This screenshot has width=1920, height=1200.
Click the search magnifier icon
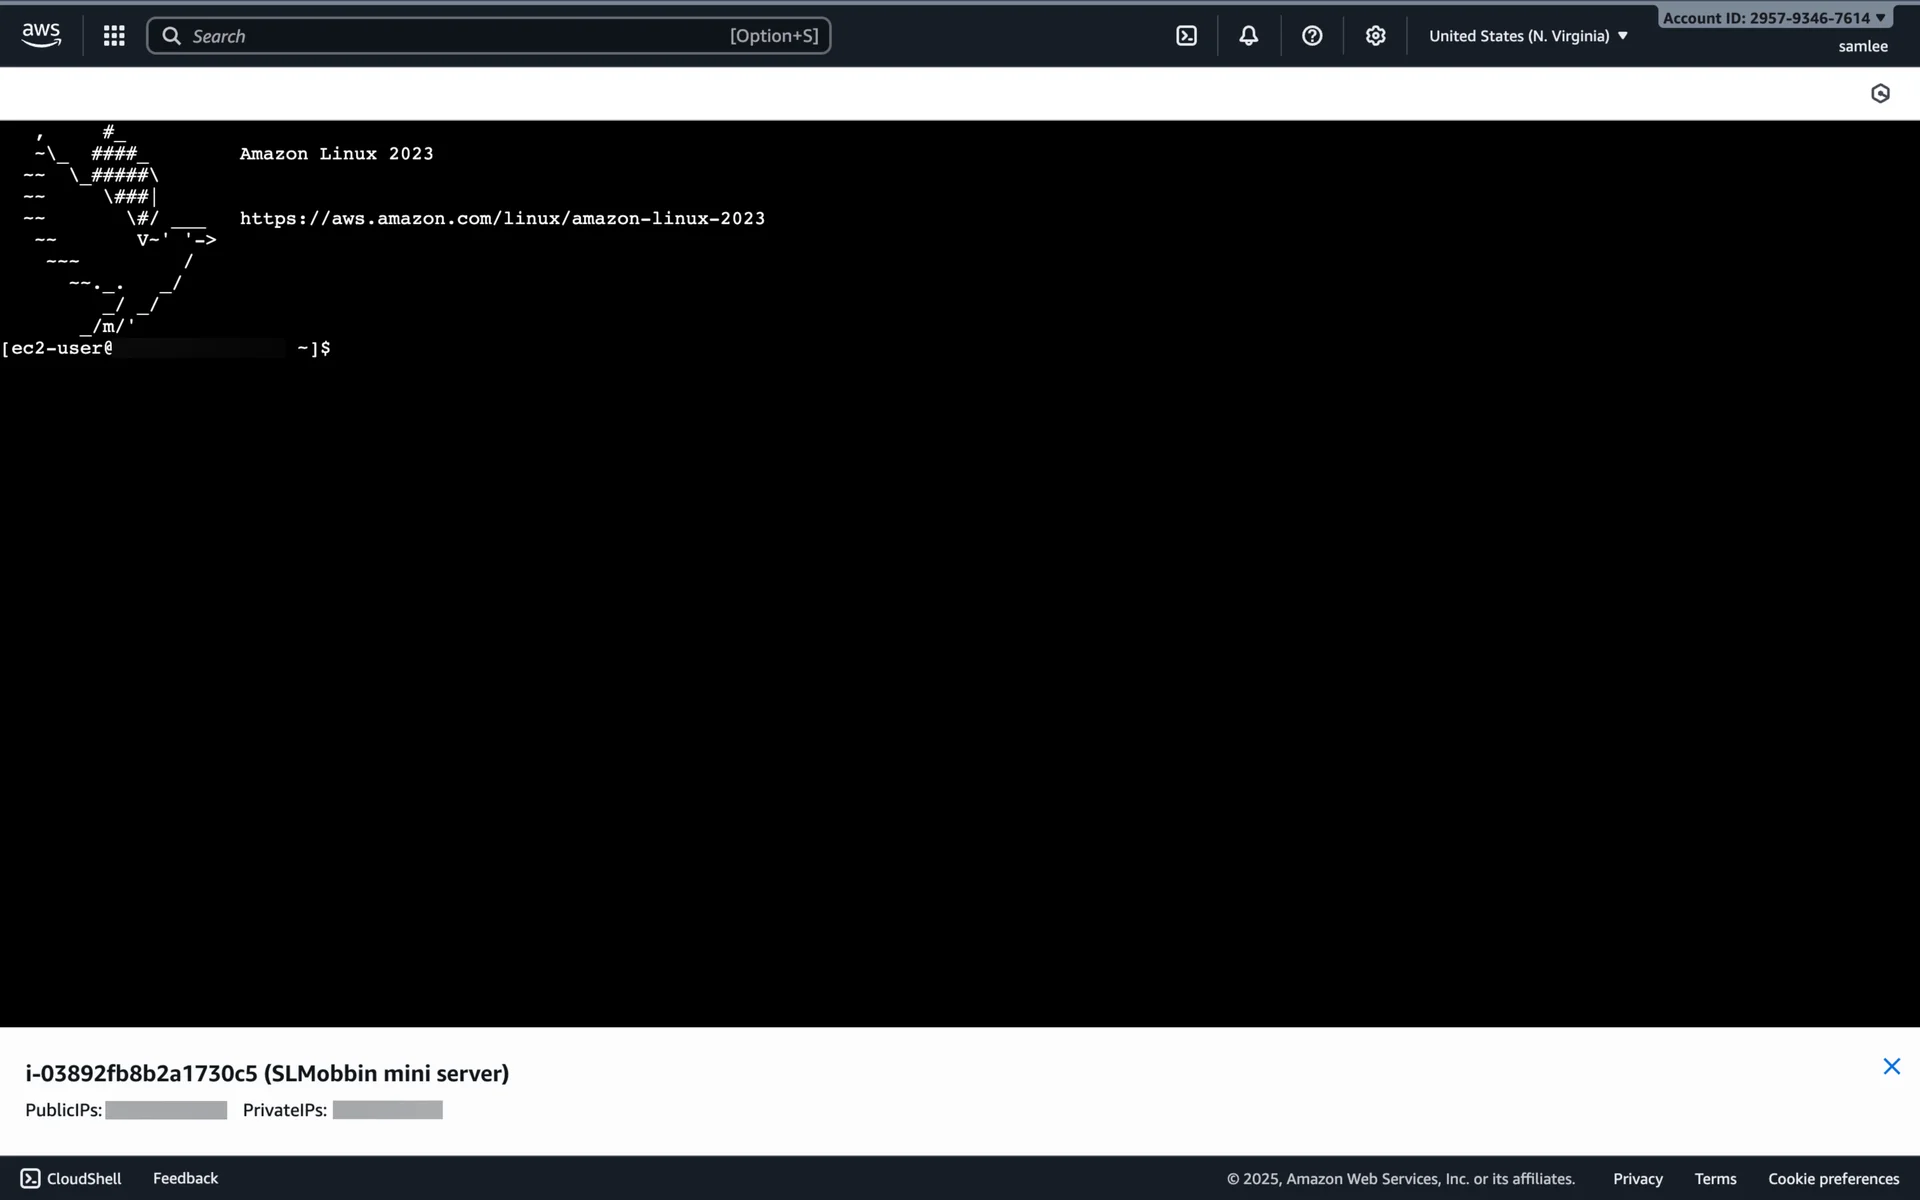pos(172,36)
